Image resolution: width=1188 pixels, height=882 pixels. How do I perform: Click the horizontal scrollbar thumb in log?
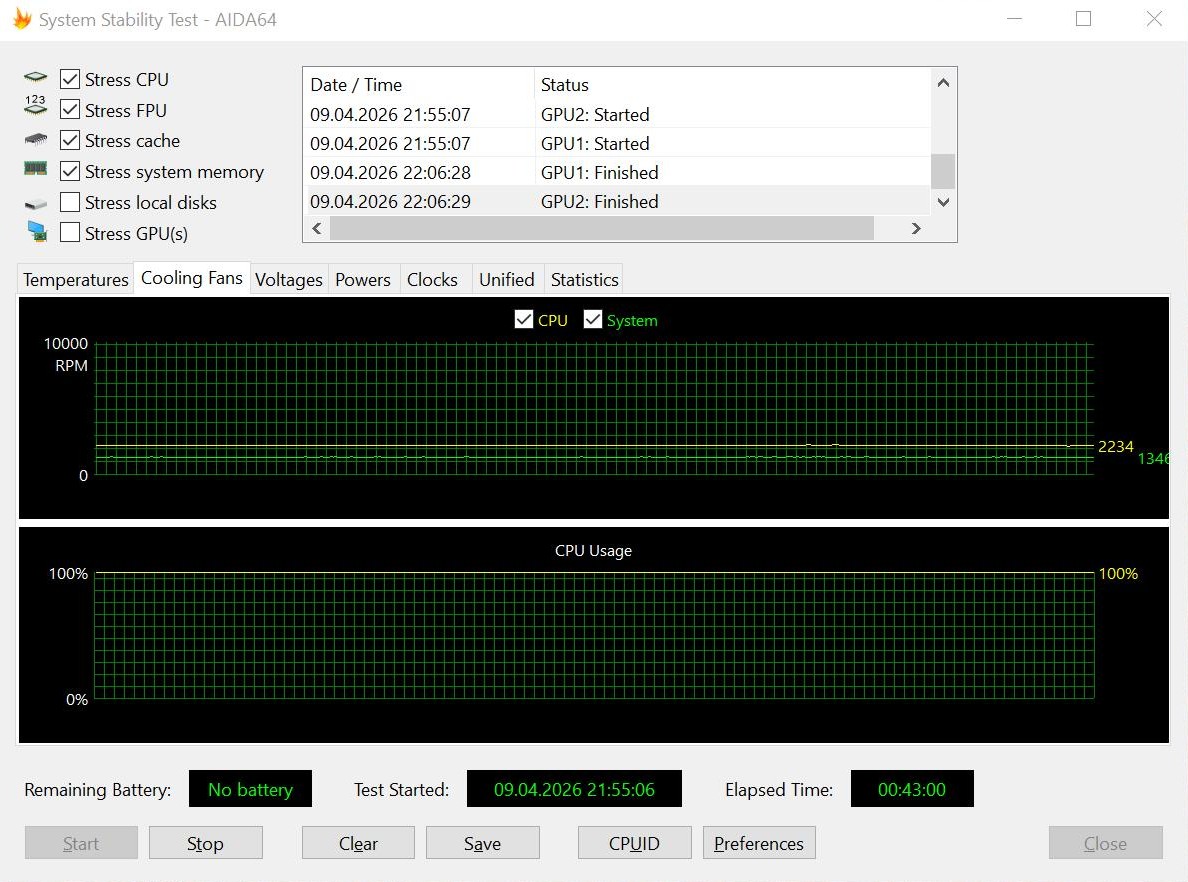(602, 228)
